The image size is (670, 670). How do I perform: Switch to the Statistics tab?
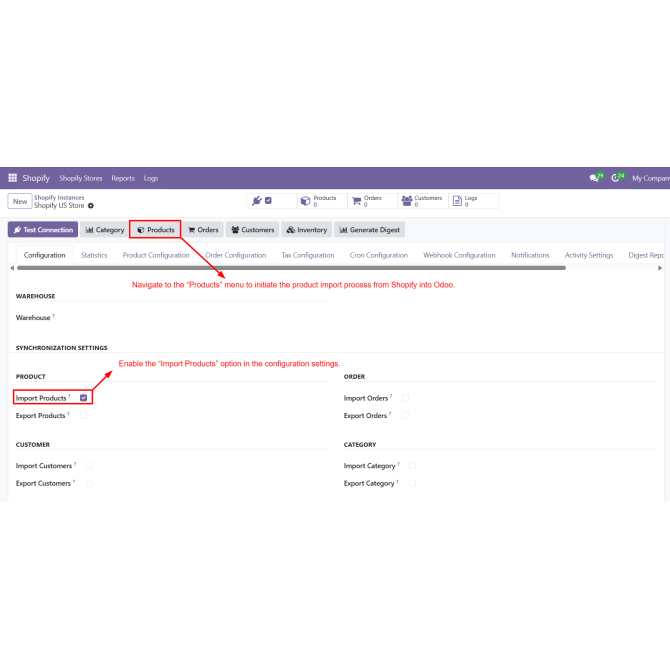click(x=94, y=255)
